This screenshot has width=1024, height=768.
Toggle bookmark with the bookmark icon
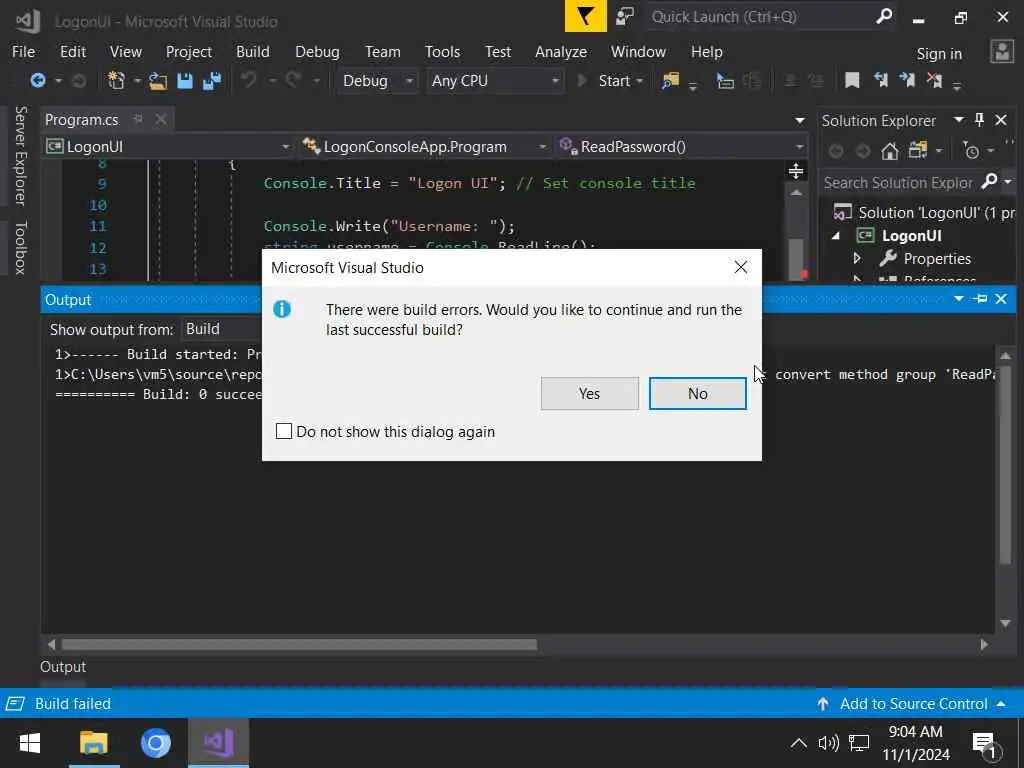click(852, 80)
